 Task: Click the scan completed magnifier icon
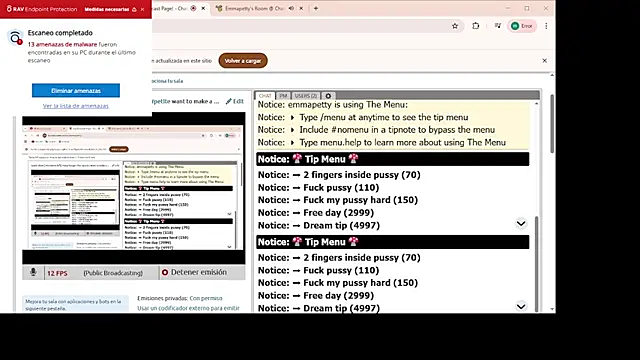(x=15, y=38)
